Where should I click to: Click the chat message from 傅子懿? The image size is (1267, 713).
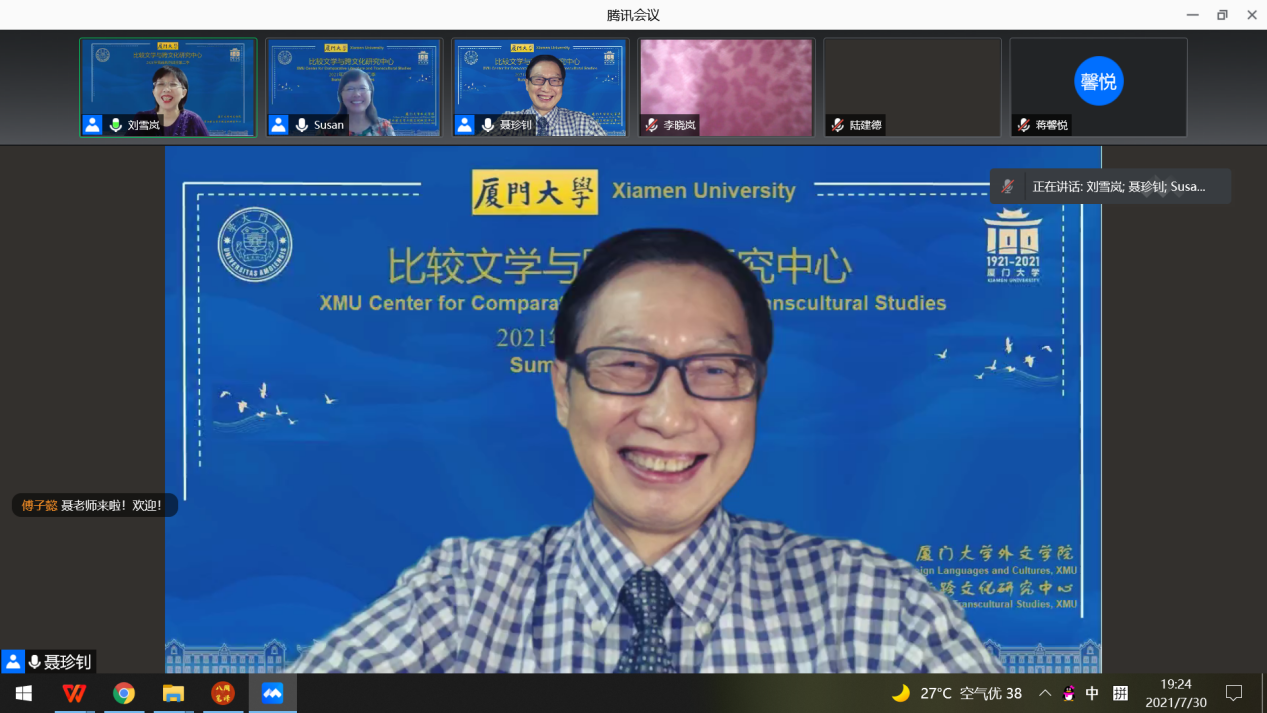click(x=95, y=505)
